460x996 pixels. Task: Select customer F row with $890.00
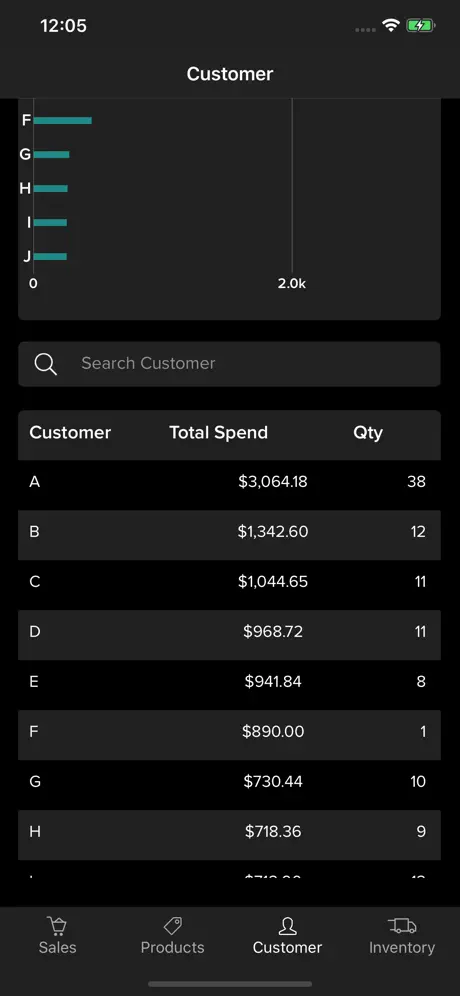[x=229, y=732]
